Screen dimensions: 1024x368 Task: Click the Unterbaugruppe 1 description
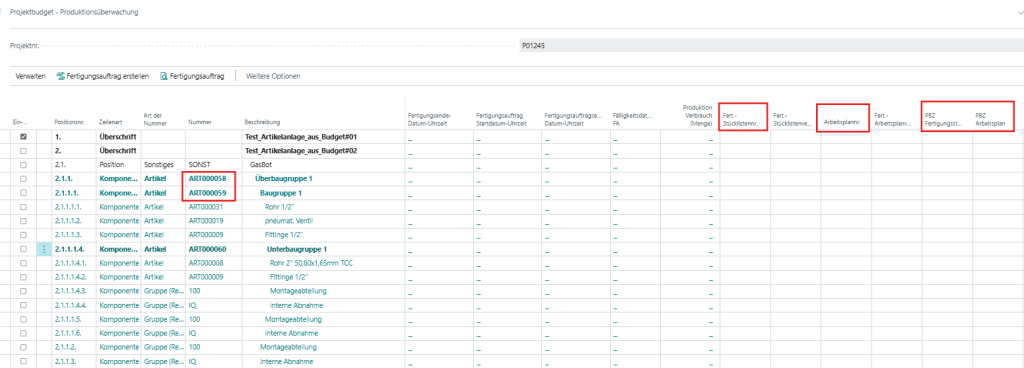[297, 249]
